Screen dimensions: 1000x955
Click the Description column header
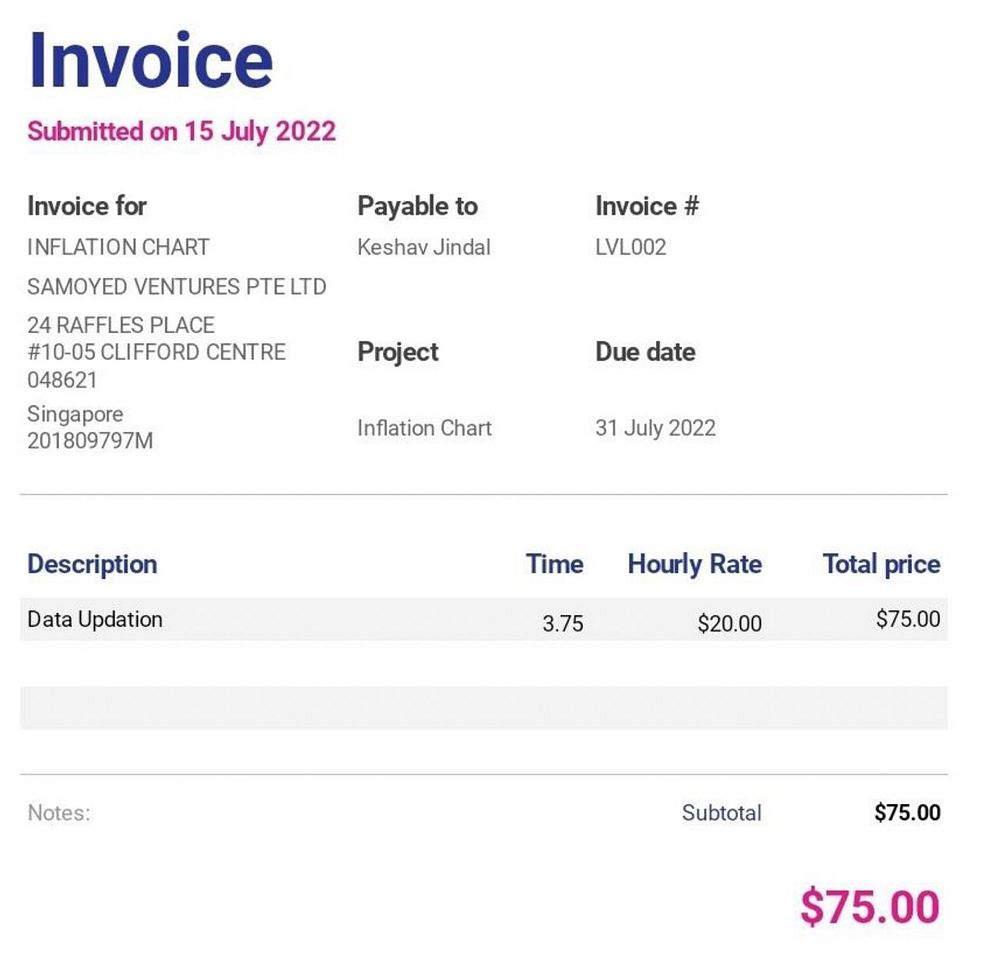[92, 565]
